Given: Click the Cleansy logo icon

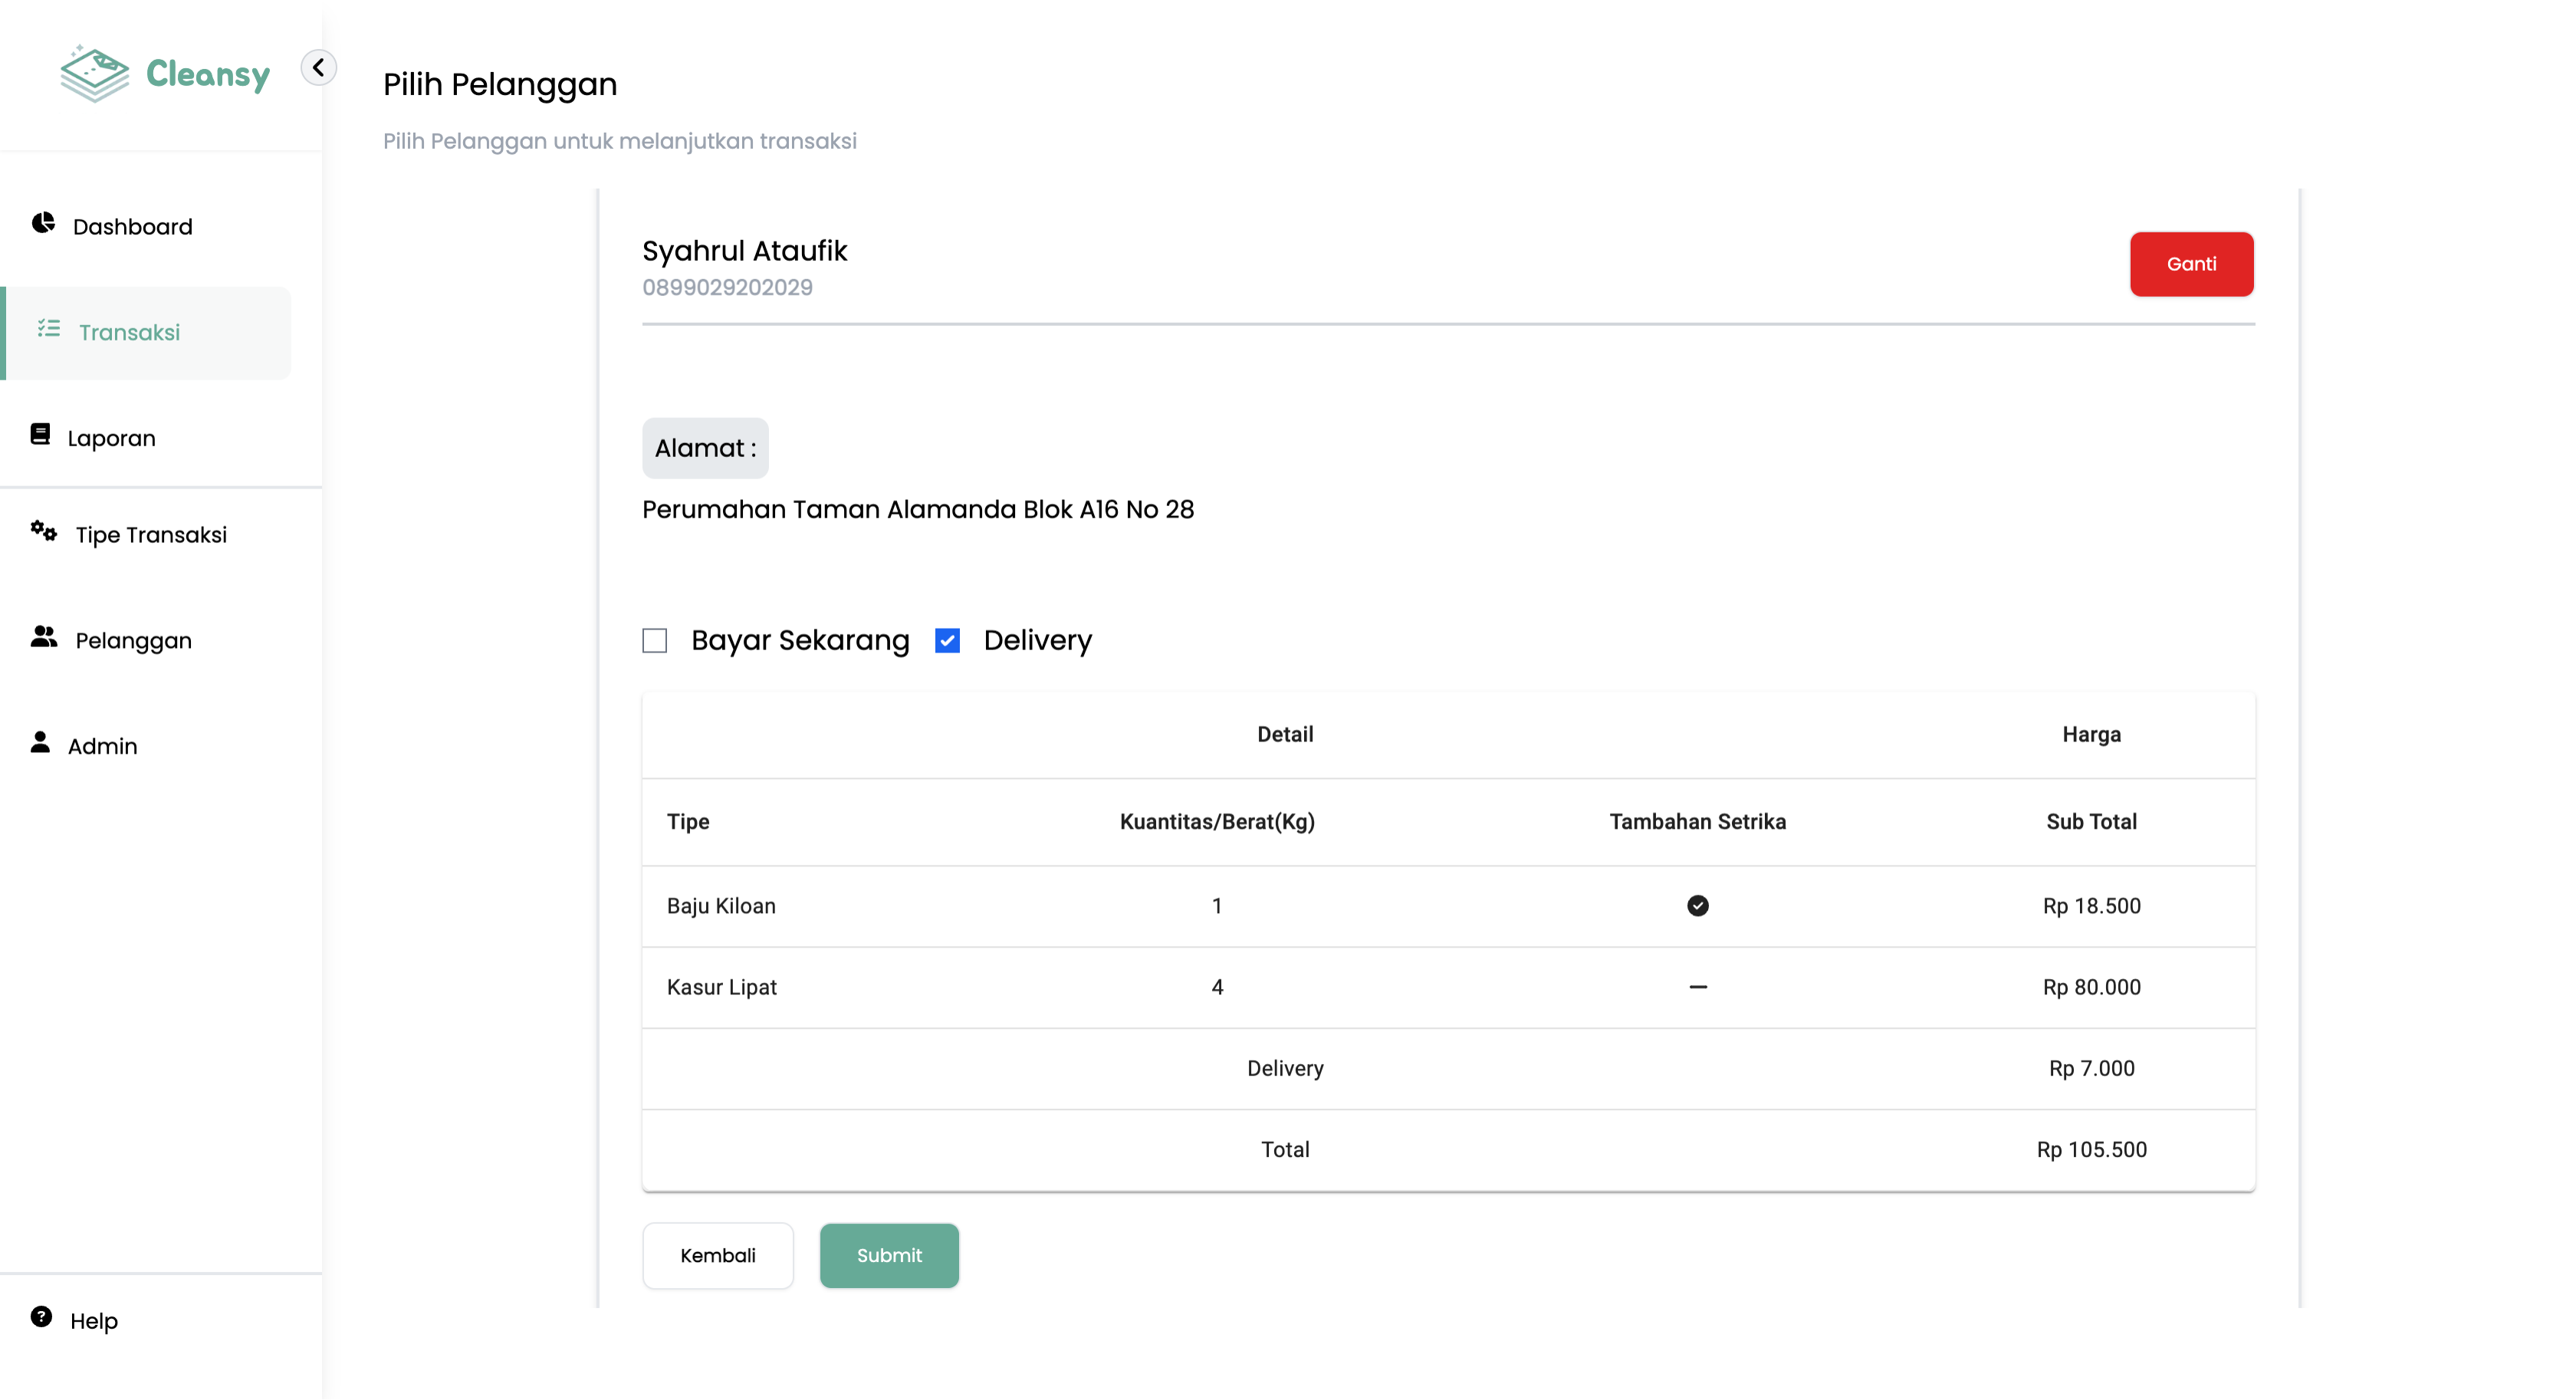Looking at the screenshot, I should tap(94, 73).
